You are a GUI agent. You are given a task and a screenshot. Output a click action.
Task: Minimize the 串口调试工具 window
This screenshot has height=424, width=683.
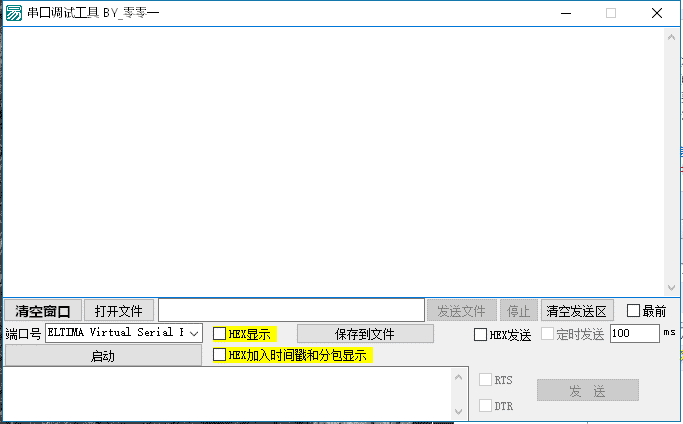point(566,14)
